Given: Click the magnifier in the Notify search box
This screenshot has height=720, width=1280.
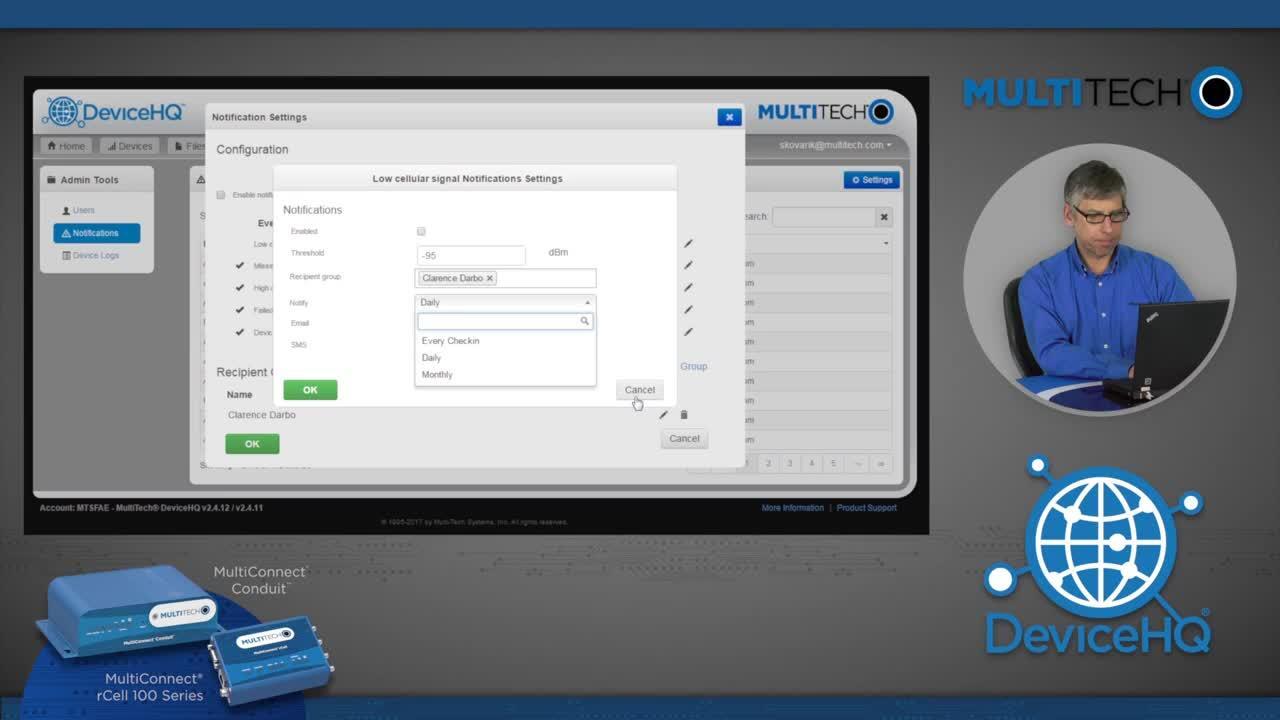Looking at the screenshot, I should 582,320.
